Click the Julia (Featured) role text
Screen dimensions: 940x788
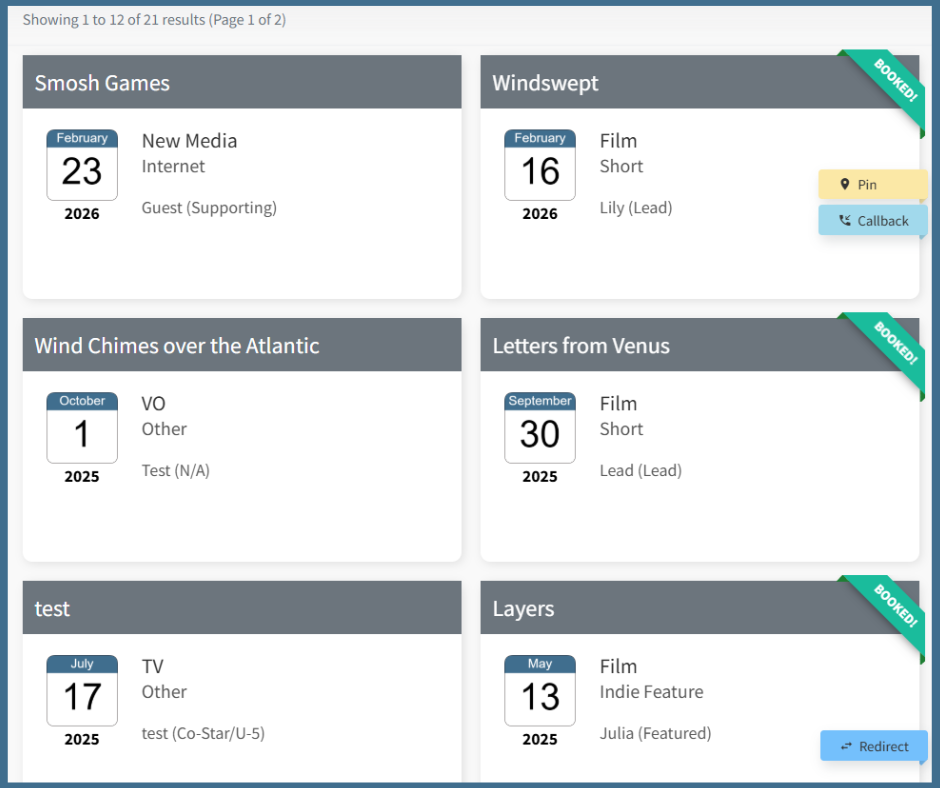coord(655,733)
